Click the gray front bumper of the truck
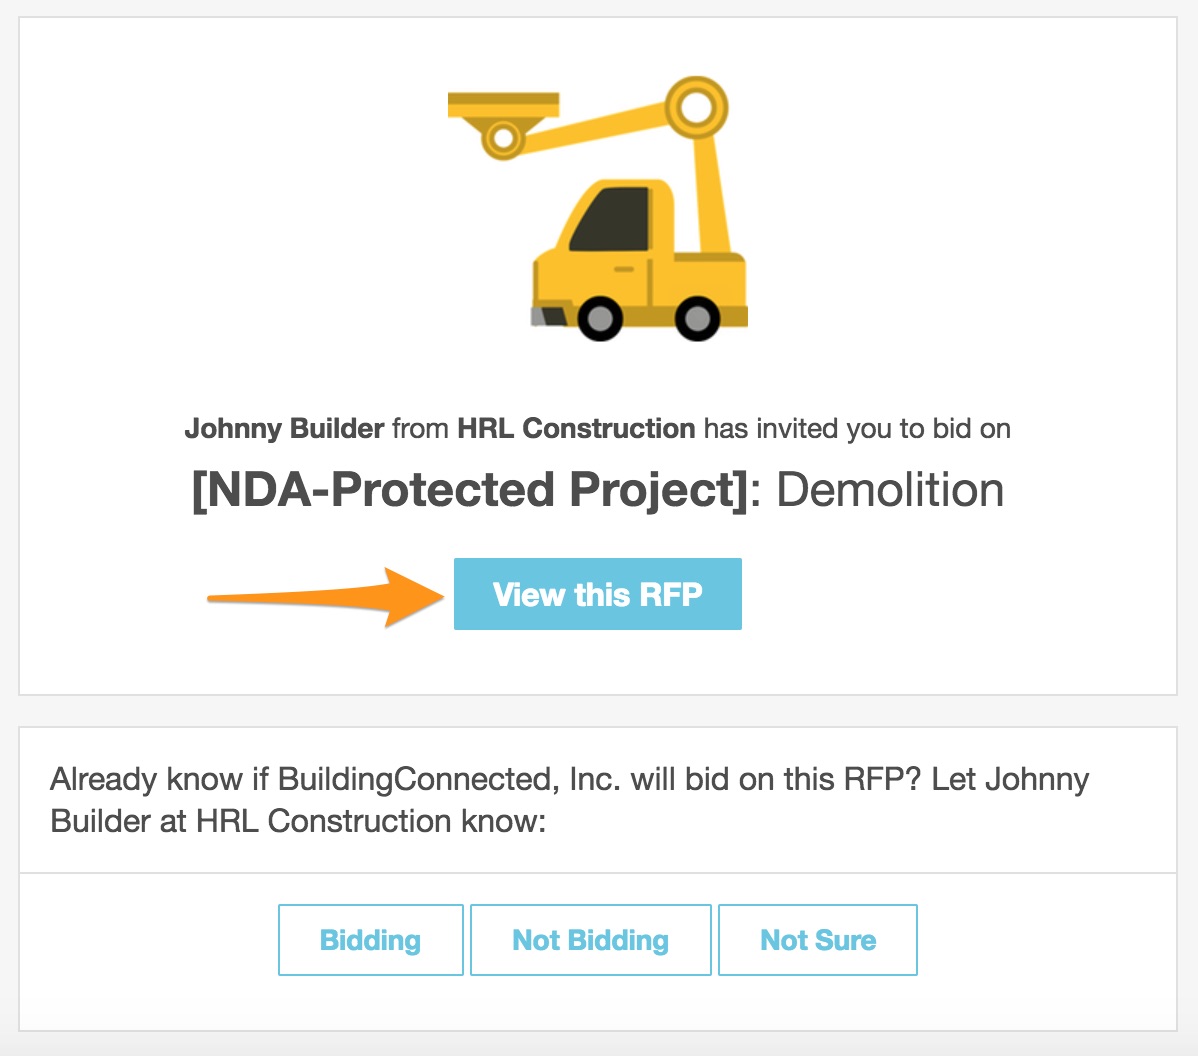 [x=539, y=316]
